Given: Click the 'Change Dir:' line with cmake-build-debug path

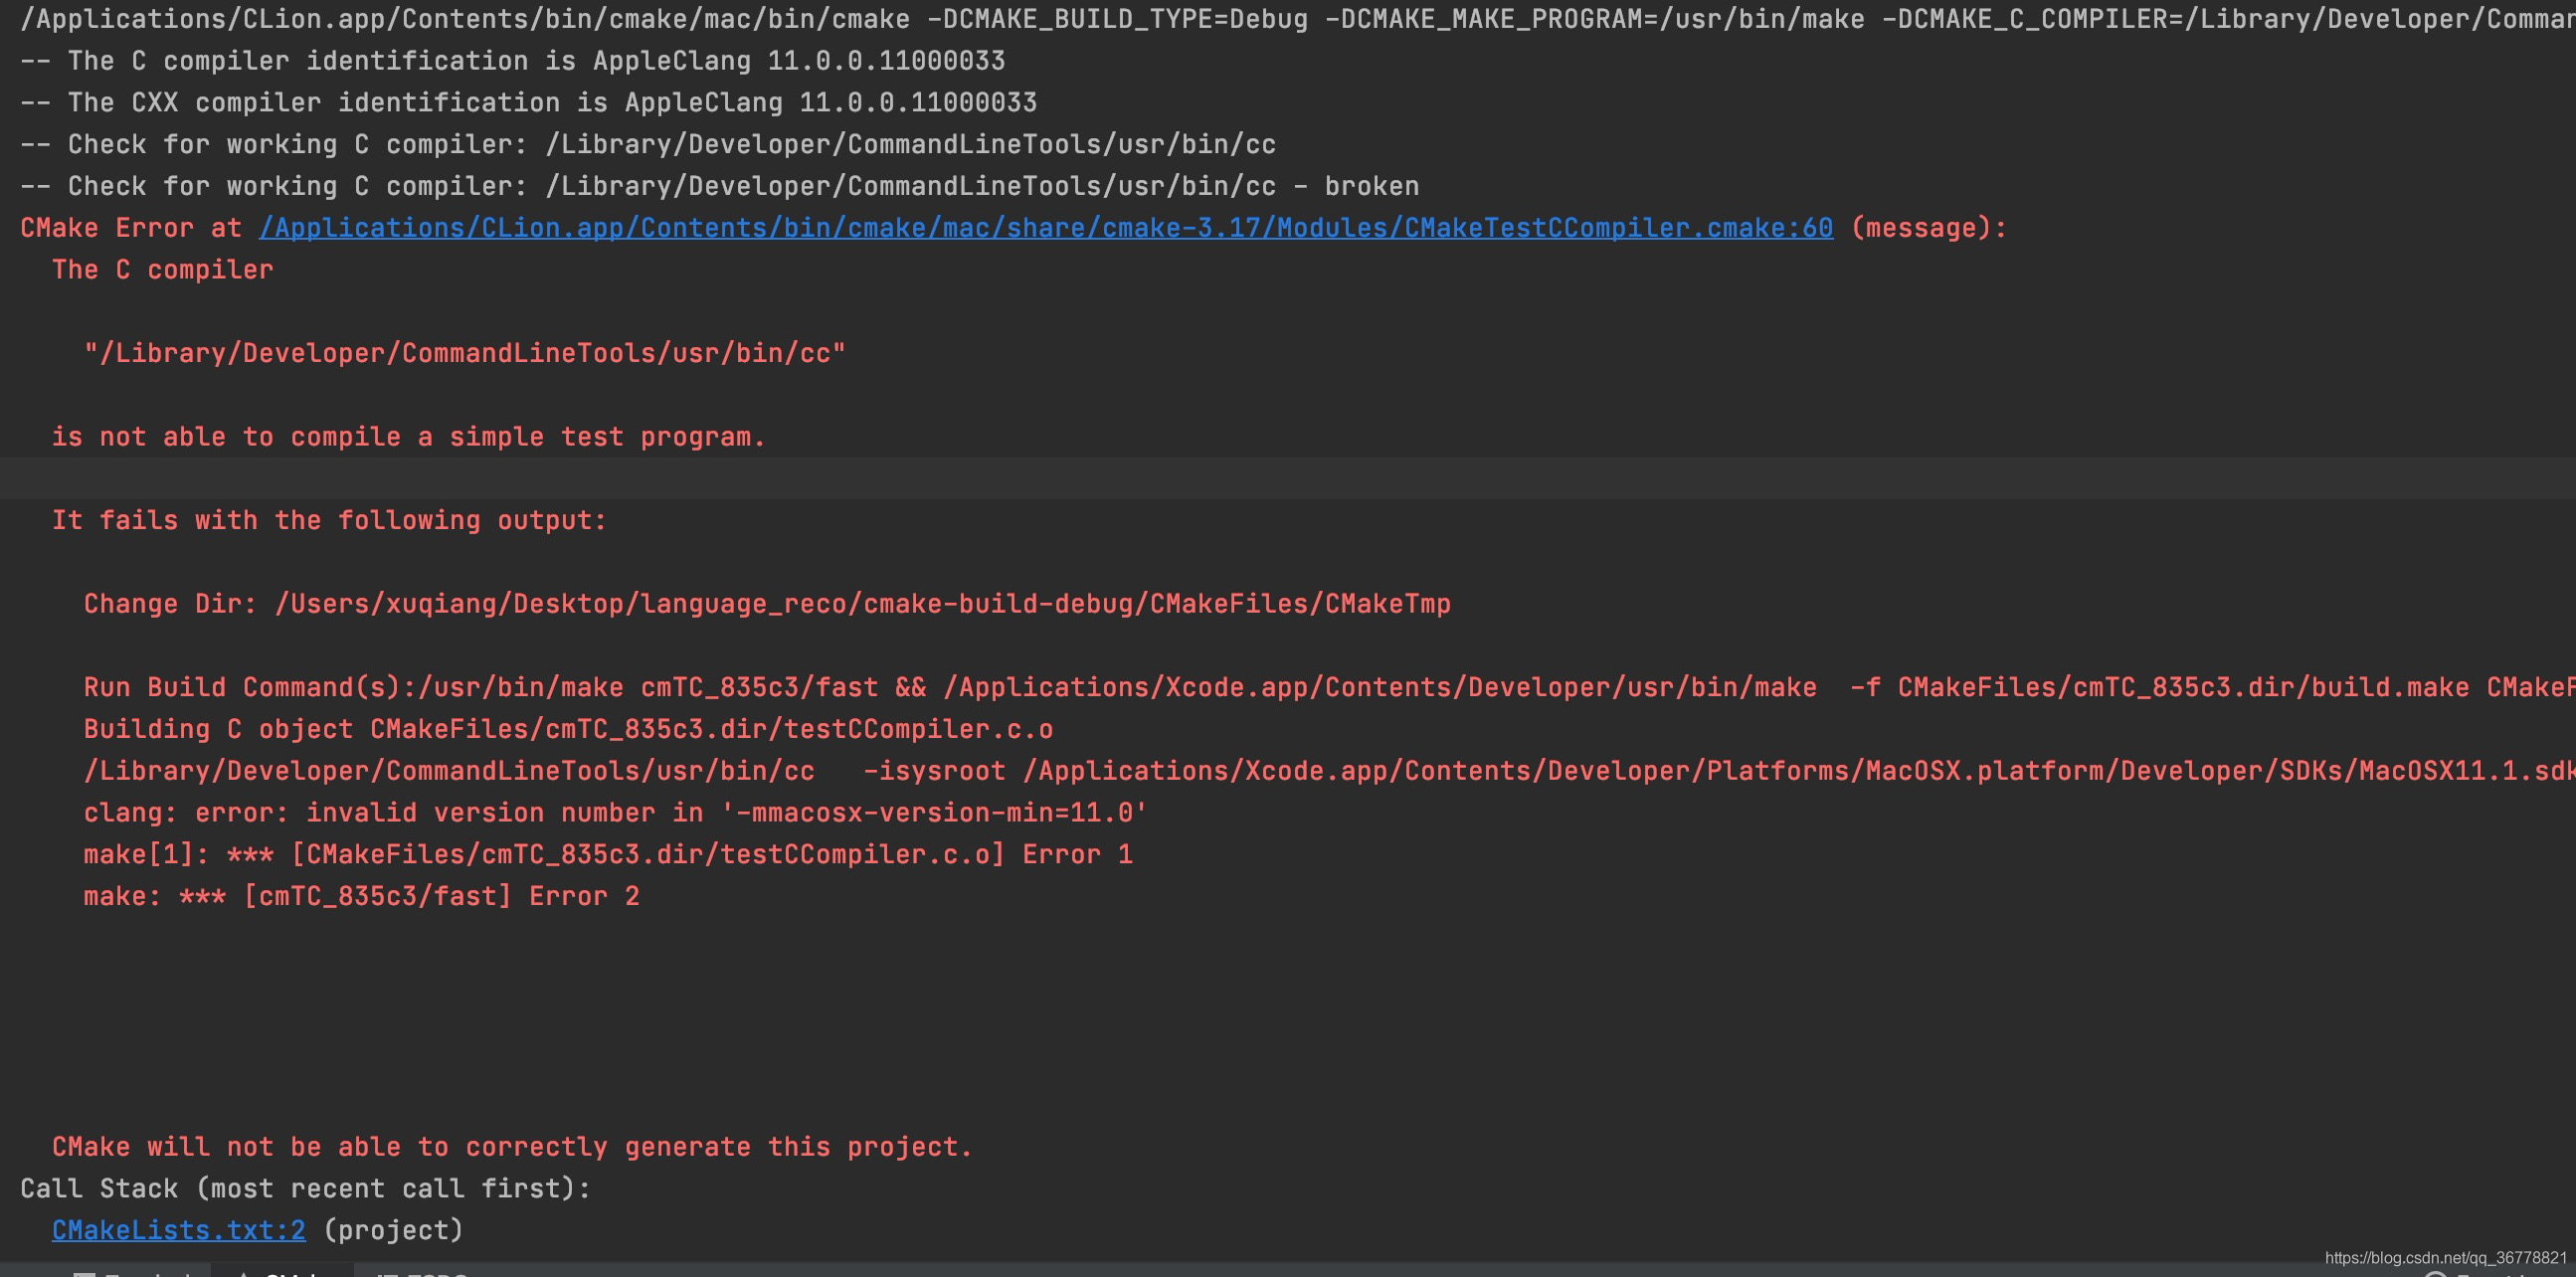Looking at the screenshot, I should (767, 604).
